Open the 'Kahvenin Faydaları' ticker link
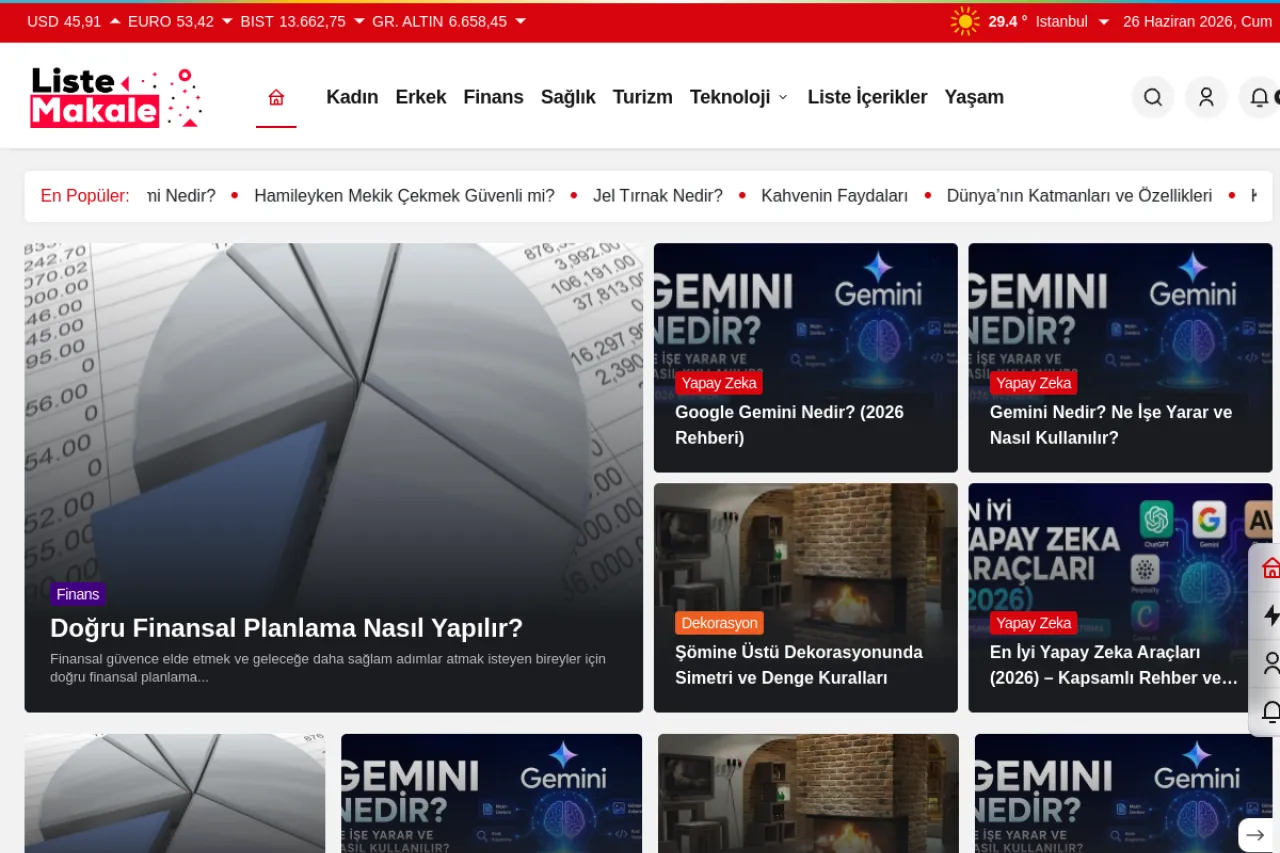The width and height of the screenshot is (1280, 853). click(834, 196)
